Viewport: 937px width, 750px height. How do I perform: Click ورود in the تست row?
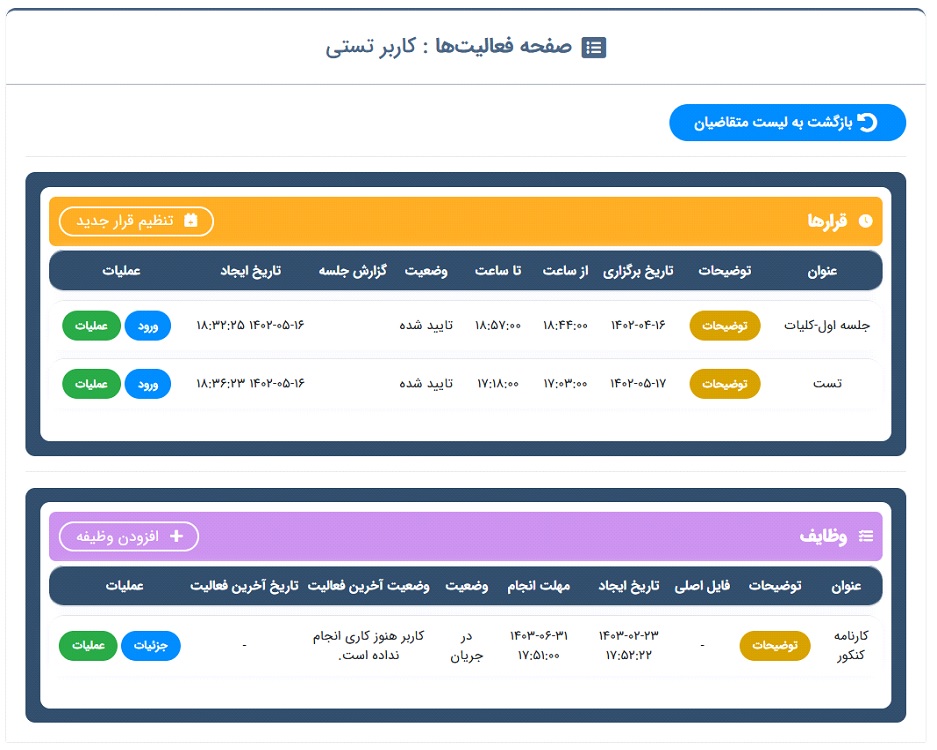[x=148, y=384]
